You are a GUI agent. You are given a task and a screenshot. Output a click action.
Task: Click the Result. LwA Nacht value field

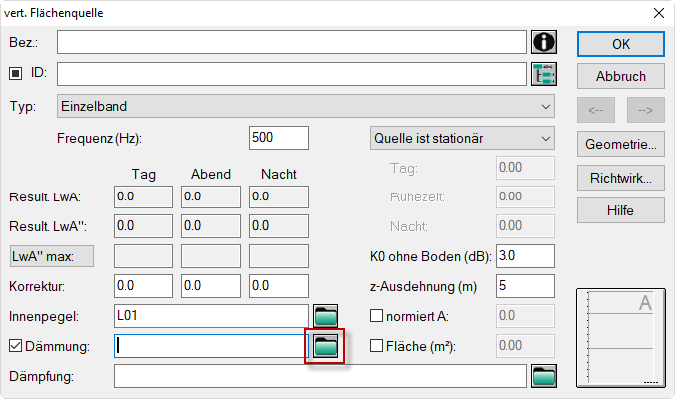[279, 197]
